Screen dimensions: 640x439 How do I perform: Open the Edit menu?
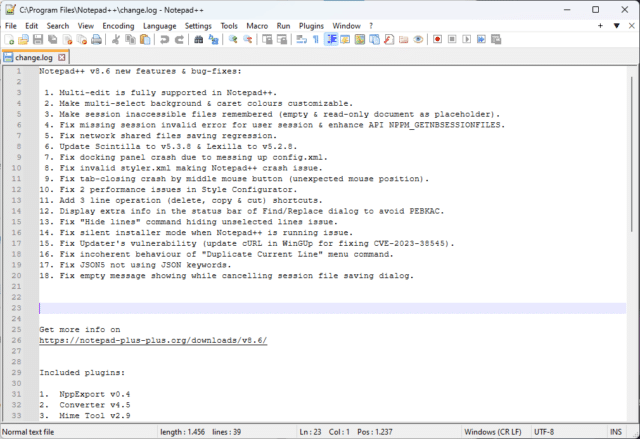pyautogui.click(x=31, y=26)
